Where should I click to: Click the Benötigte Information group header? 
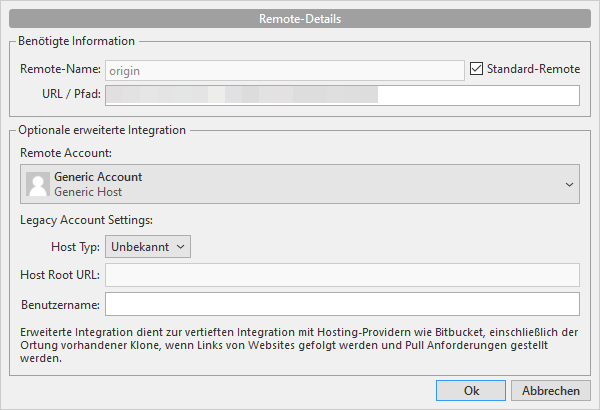coord(77,41)
